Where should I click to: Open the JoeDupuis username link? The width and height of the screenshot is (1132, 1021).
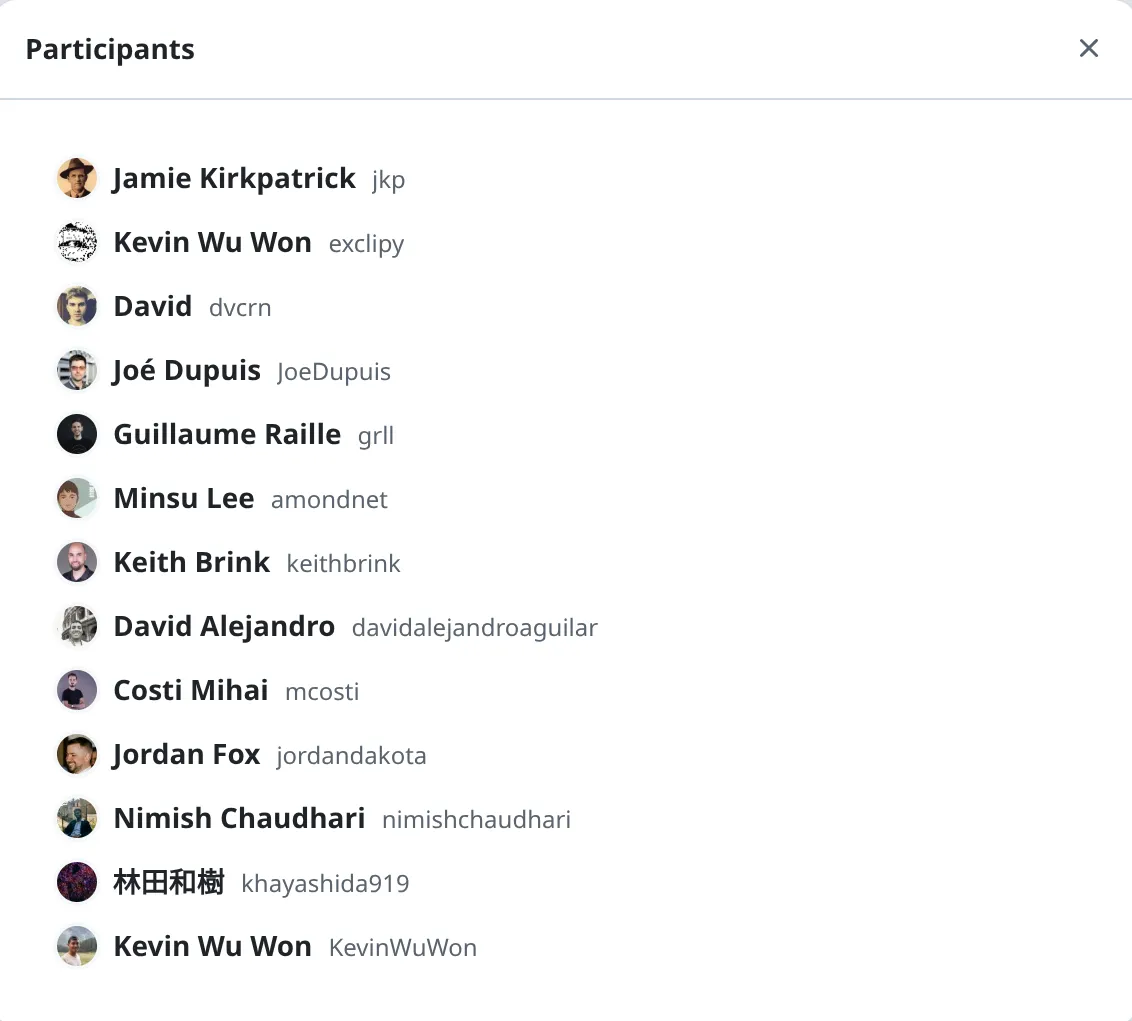pos(334,371)
